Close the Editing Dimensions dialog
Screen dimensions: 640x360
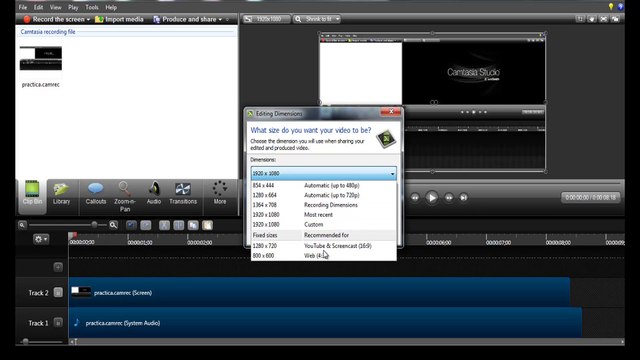pyautogui.click(x=391, y=112)
